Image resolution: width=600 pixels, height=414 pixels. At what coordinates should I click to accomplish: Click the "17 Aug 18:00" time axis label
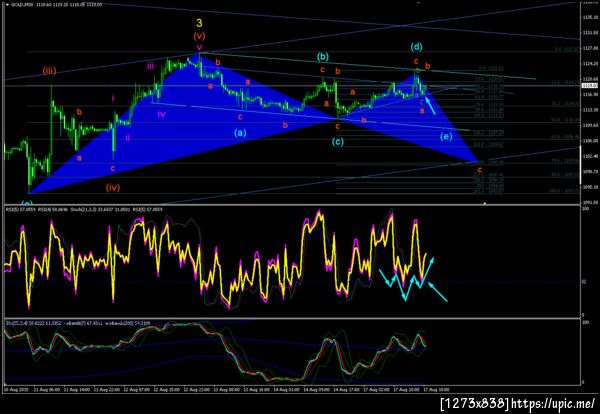point(436,390)
